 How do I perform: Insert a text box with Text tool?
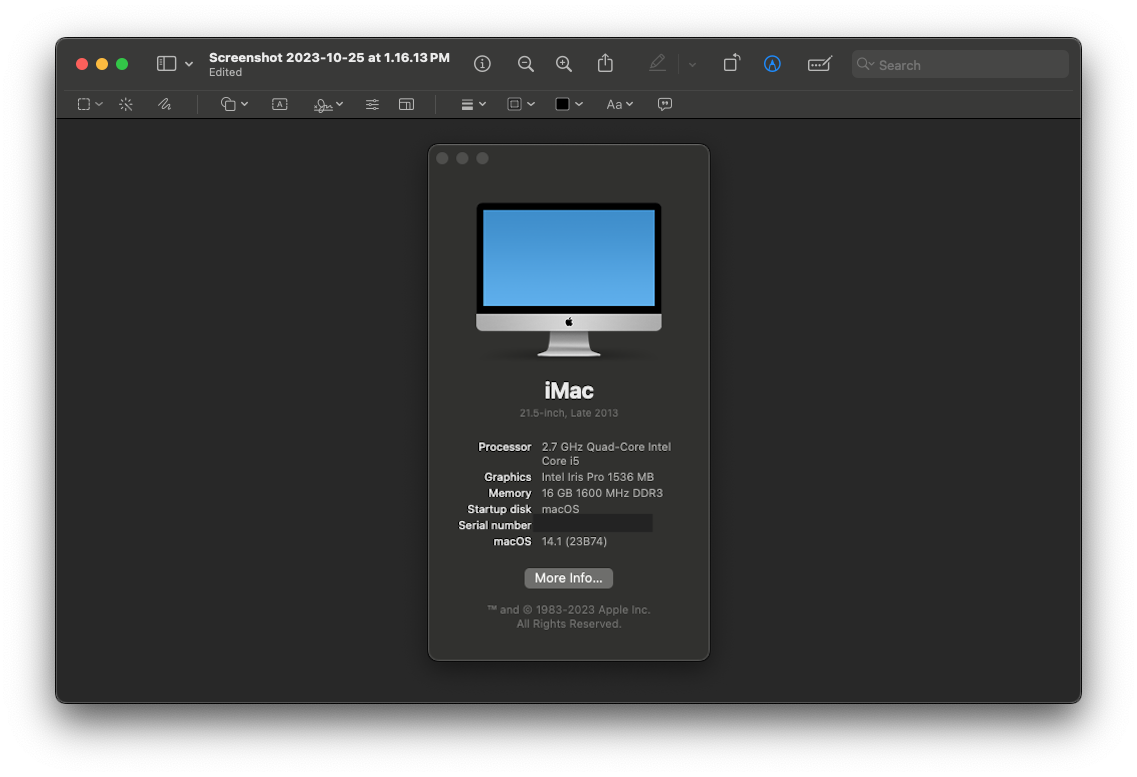[280, 104]
